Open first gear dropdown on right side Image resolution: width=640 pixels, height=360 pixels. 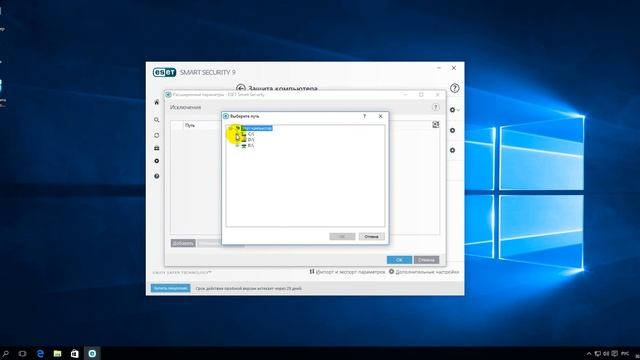pos(454,110)
